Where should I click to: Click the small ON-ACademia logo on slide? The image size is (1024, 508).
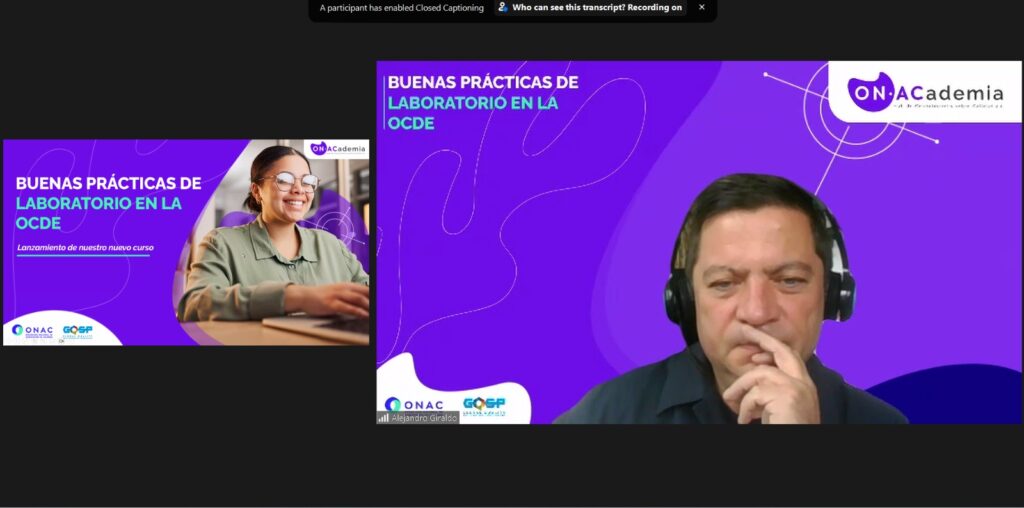coord(337,148)
